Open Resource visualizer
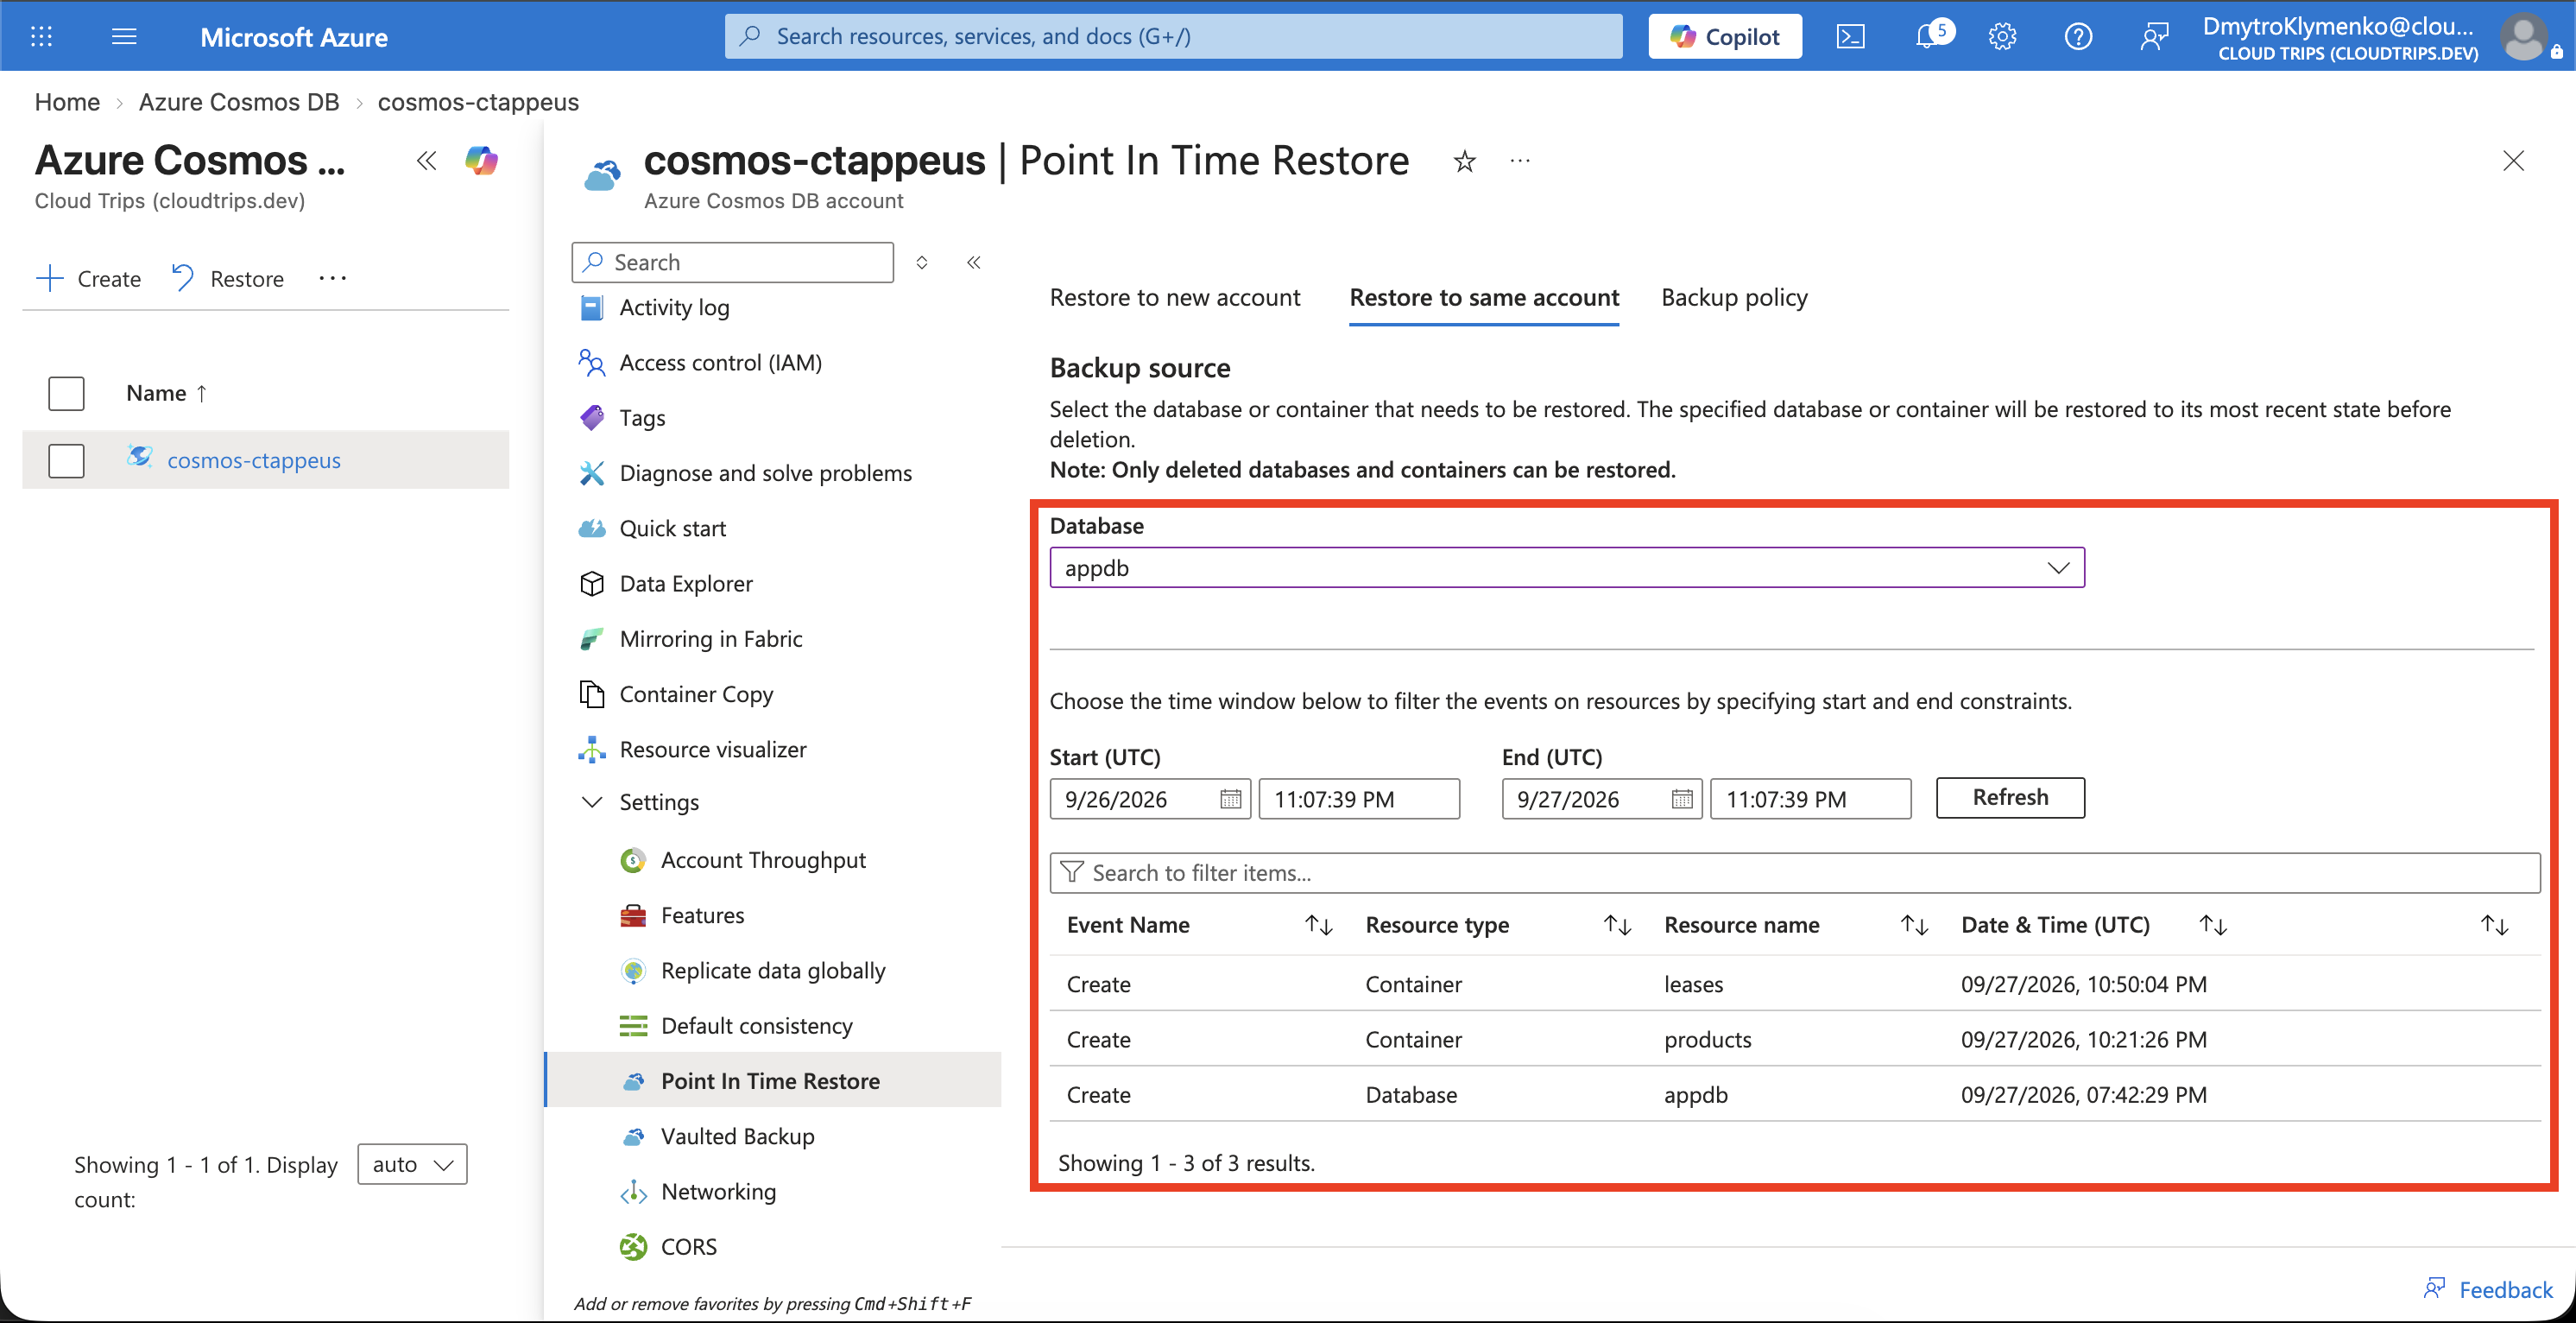 [x=712, y=749]
